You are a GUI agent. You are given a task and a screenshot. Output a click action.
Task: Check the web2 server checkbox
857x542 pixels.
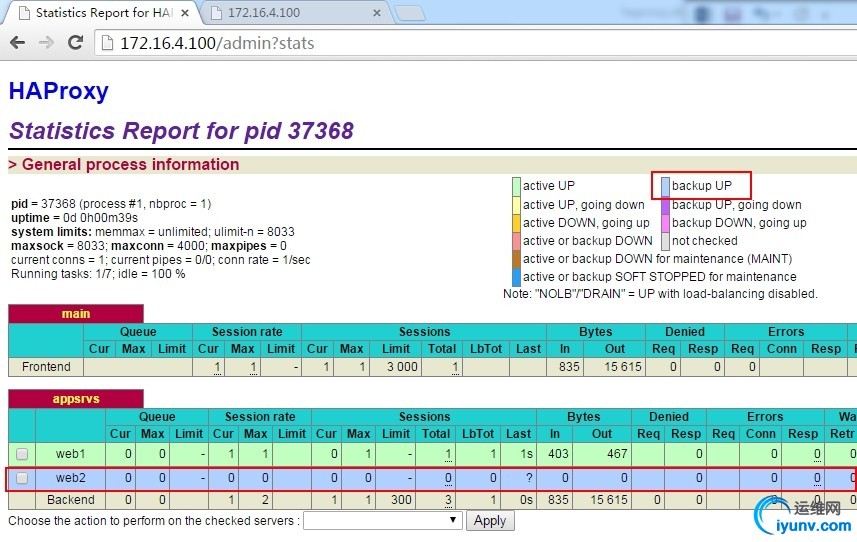point(22,478)
